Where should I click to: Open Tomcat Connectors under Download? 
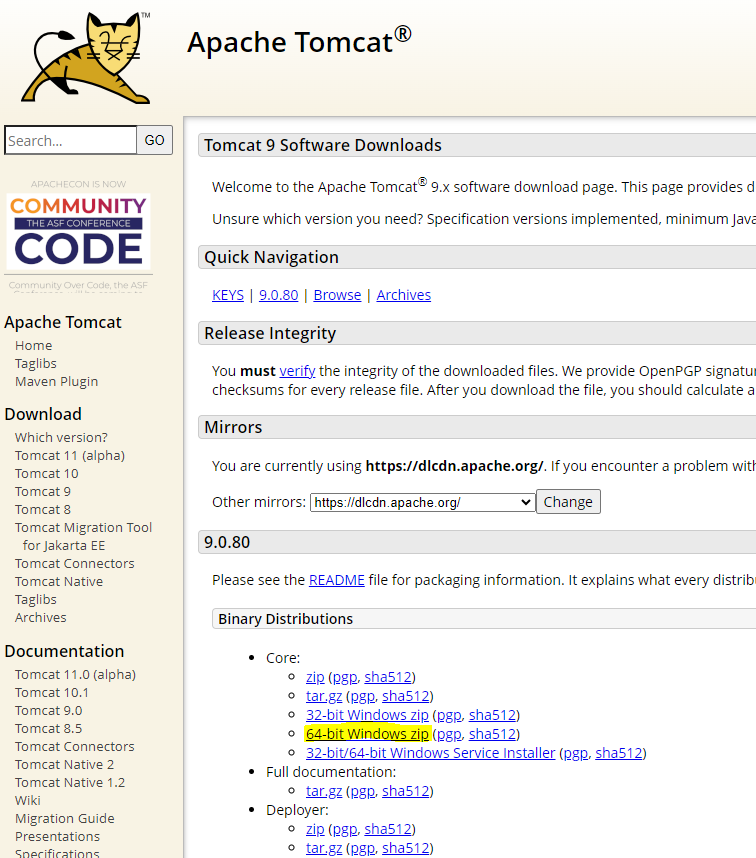74,564
